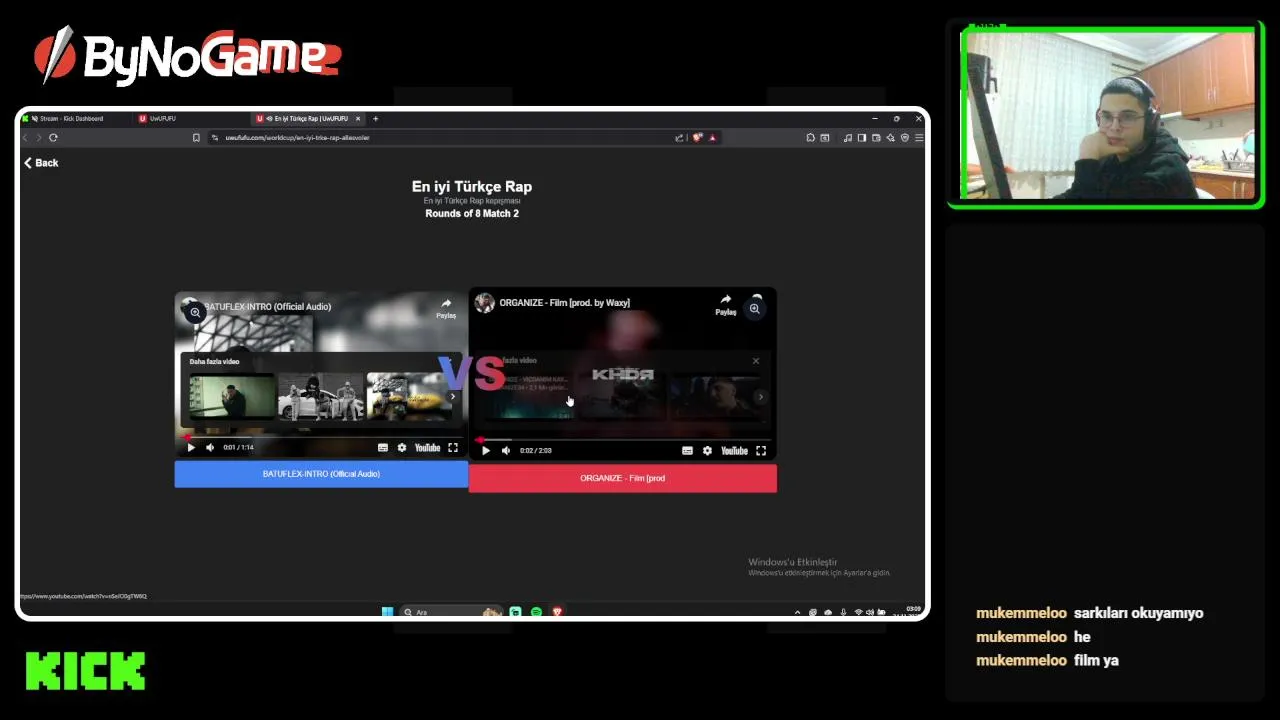Image resolution: width=1280 pixels, height=720 pixels.
Task: Open the yellow taxi suggested video thumbnail
Action: click(406, 396)
